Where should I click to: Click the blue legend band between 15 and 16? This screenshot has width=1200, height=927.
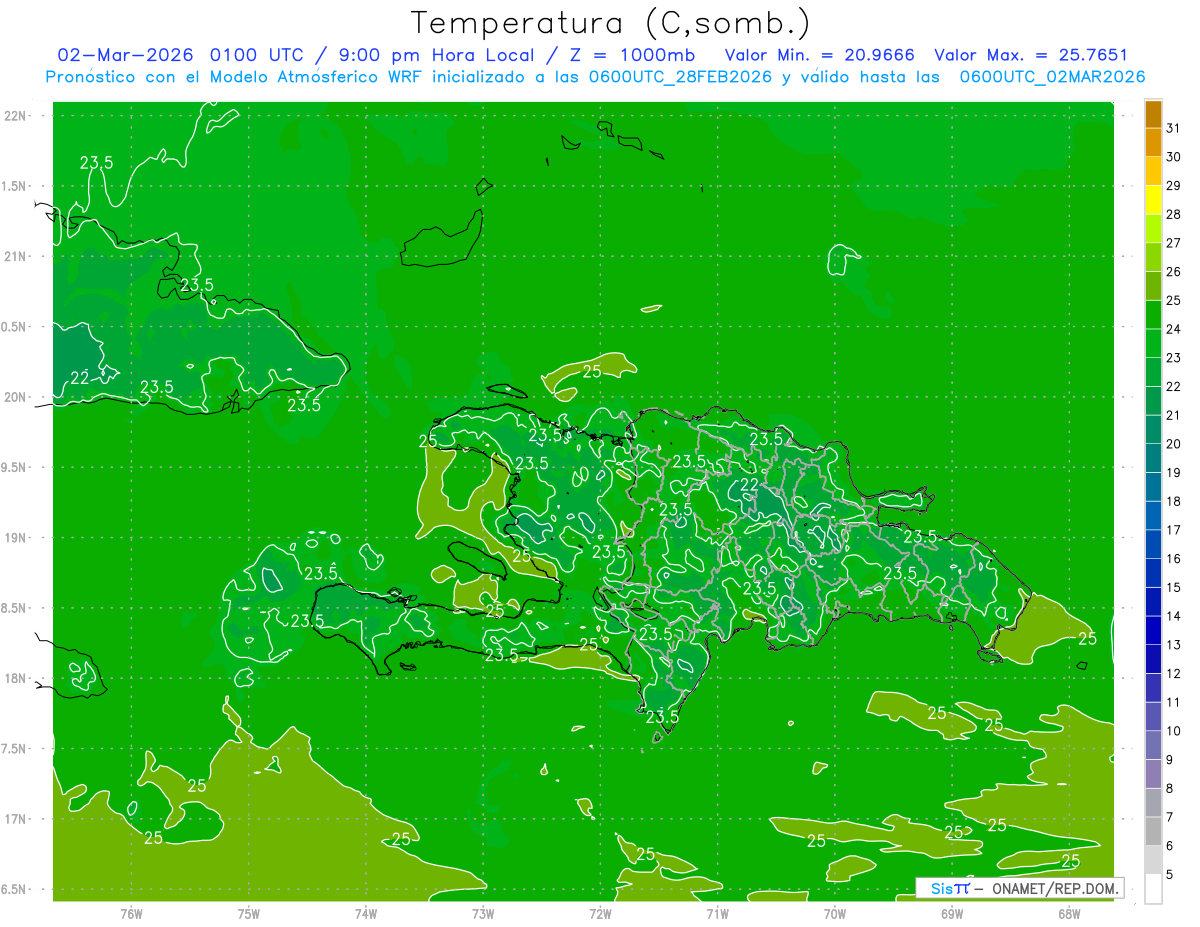pyautogui.click(x=1154, y=572)
